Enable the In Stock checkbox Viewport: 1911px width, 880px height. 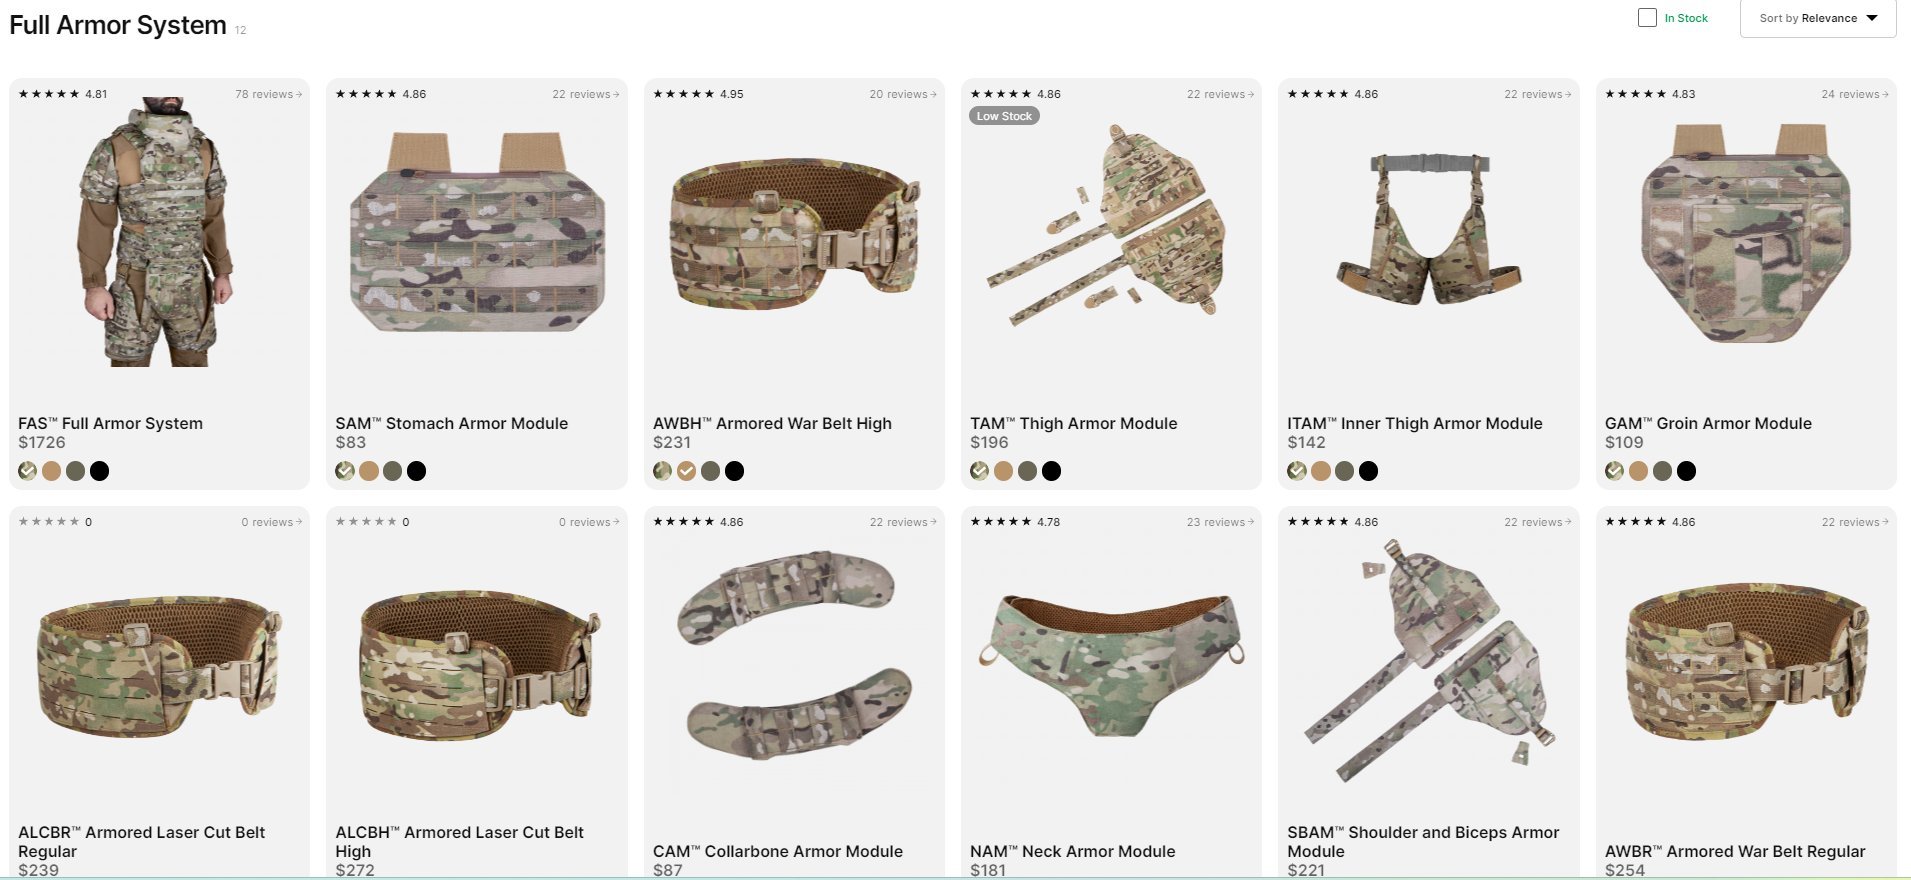[x=1647, y=18]
